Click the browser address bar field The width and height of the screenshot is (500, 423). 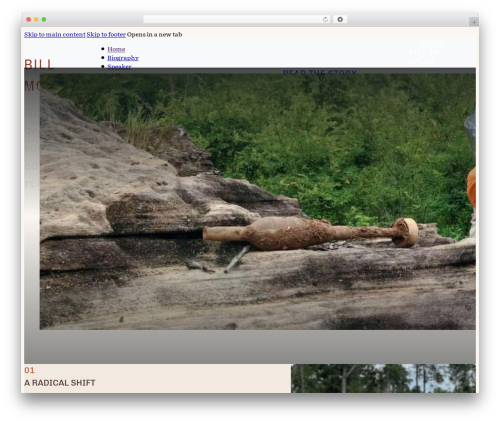(x=237, y=20)
